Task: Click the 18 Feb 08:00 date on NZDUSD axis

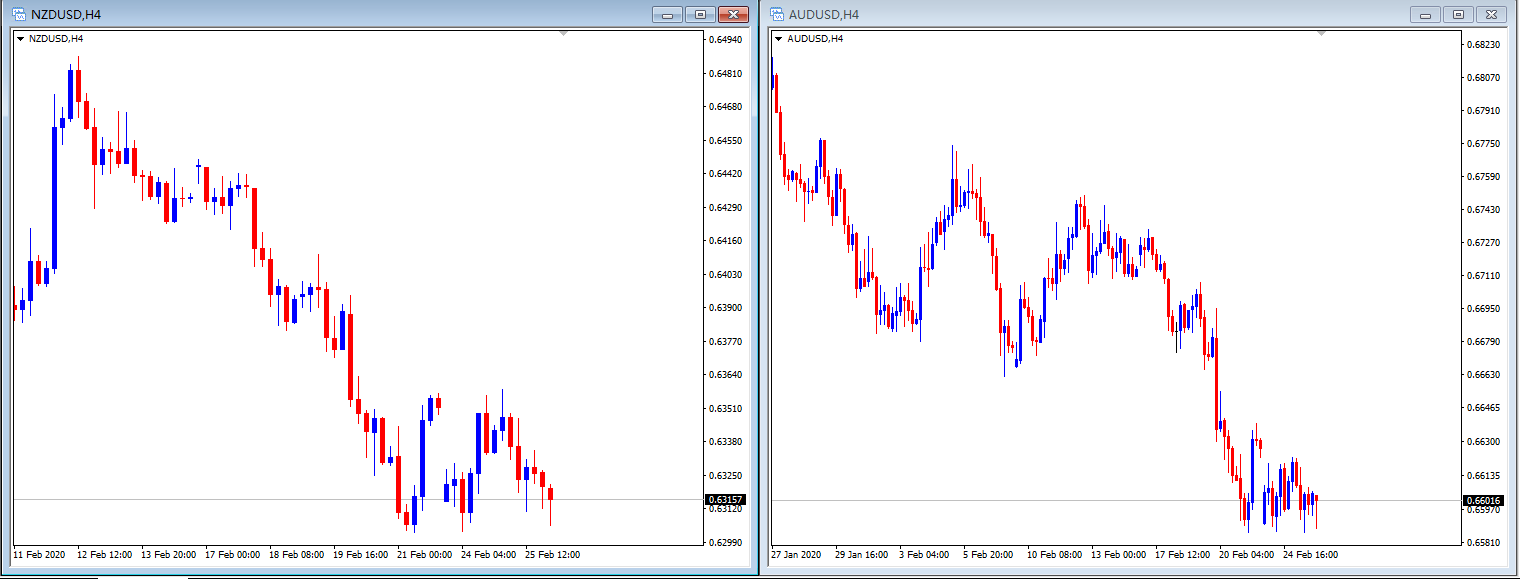Action: 297,555
